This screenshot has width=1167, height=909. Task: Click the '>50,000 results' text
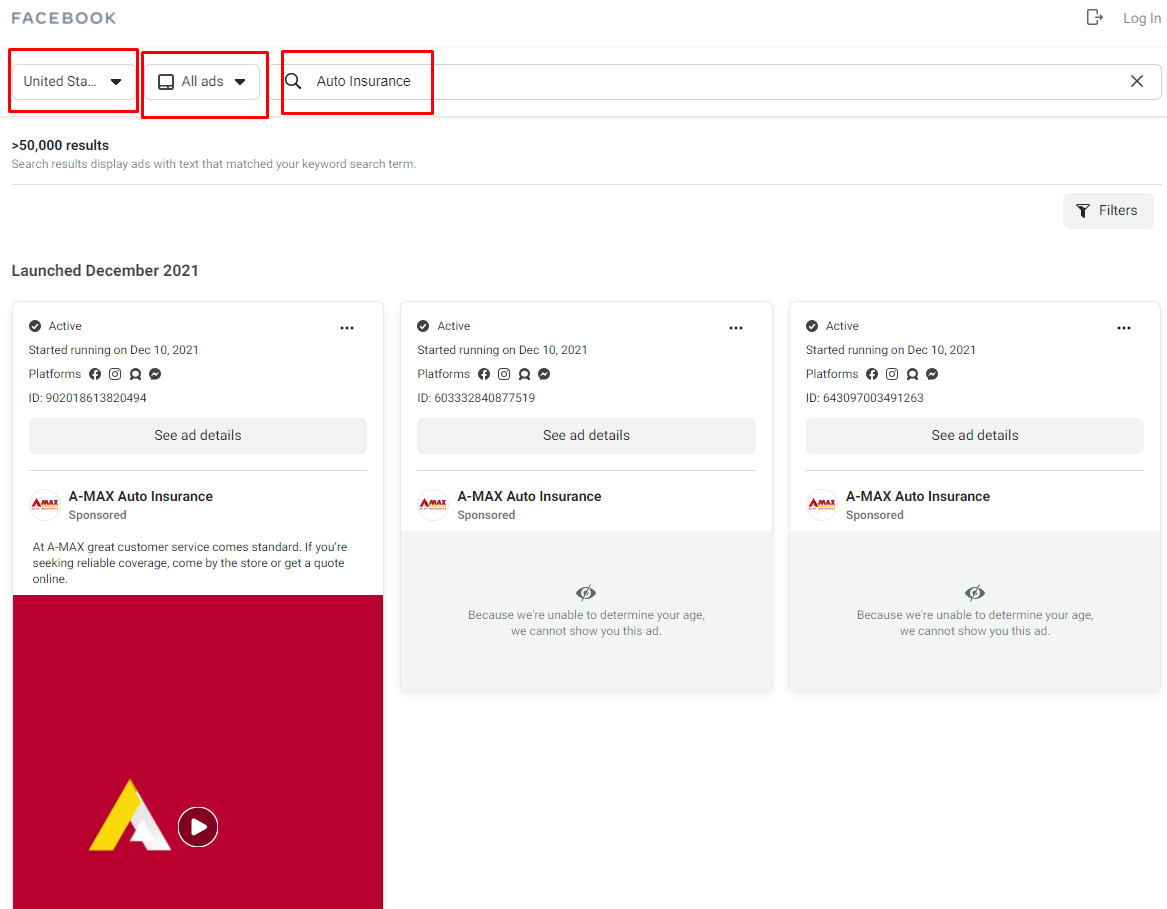click(x=60, y=145)
